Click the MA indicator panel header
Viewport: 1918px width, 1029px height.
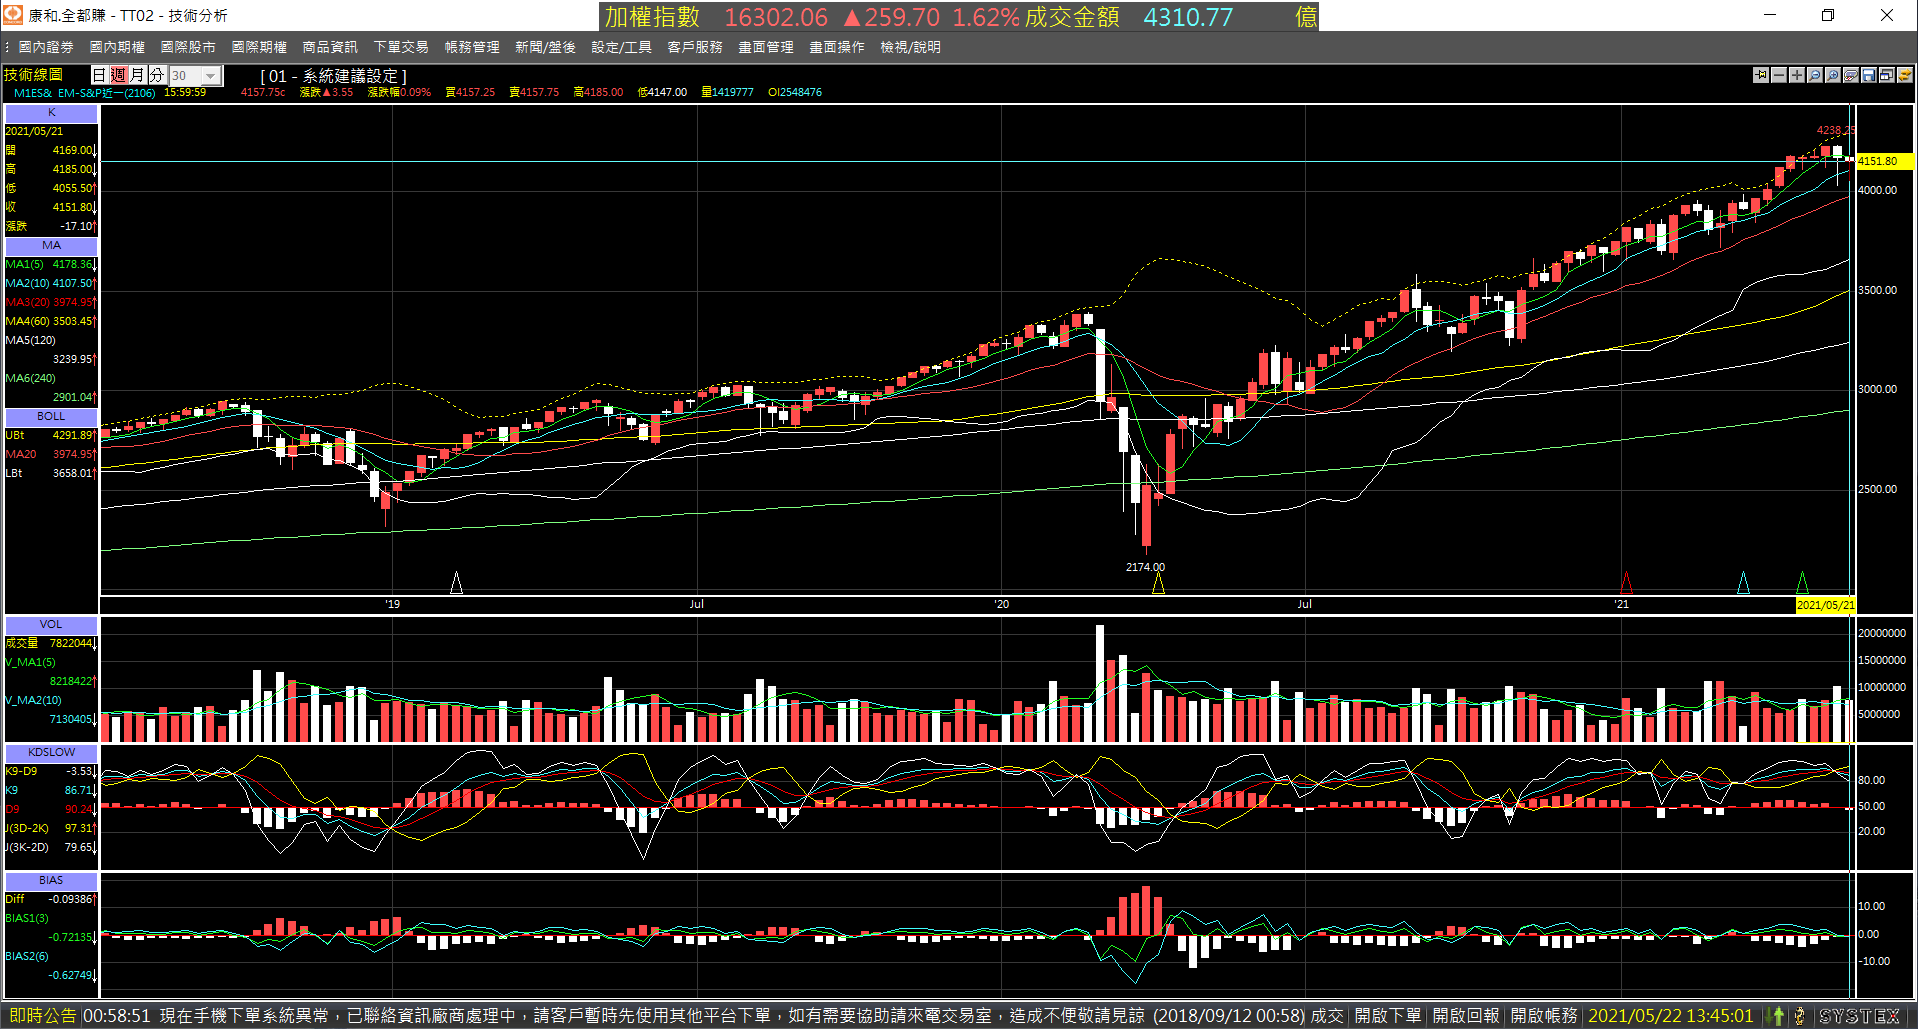point(51,245)
